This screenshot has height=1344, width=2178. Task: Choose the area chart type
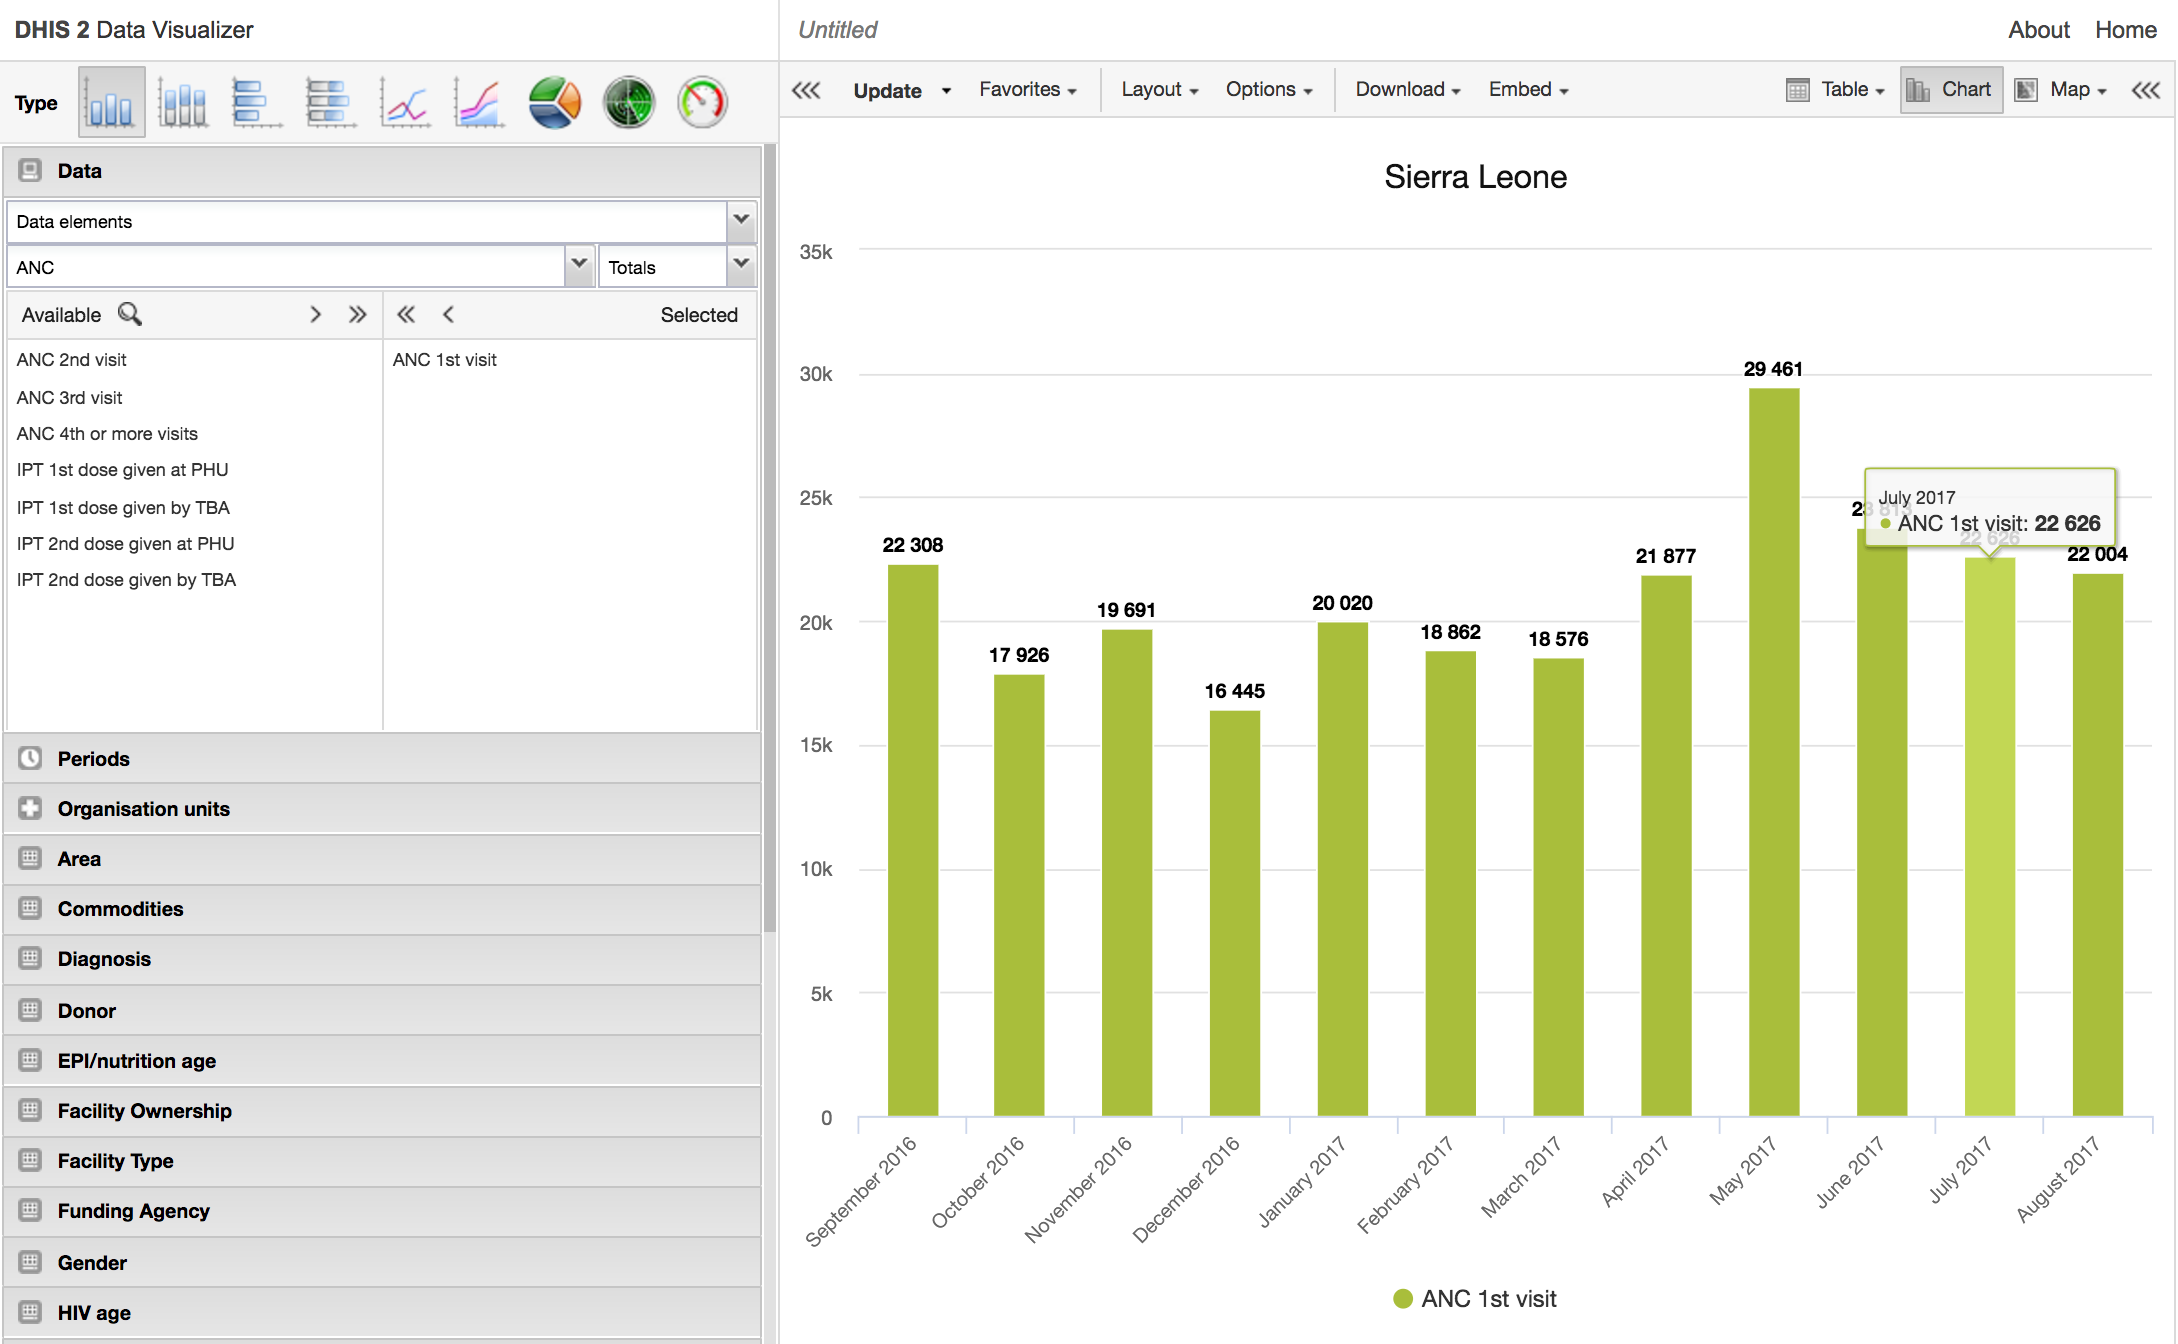click(479, 102)
